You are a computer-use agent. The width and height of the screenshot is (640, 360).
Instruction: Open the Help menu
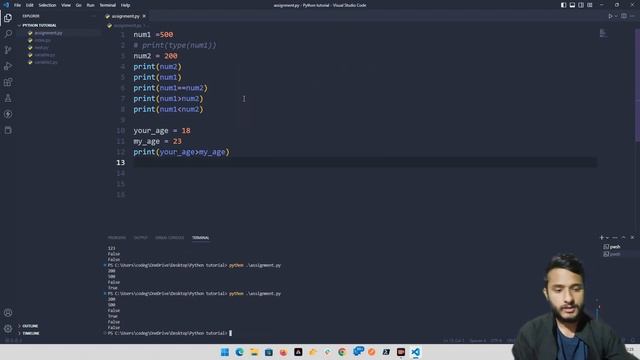125,5
